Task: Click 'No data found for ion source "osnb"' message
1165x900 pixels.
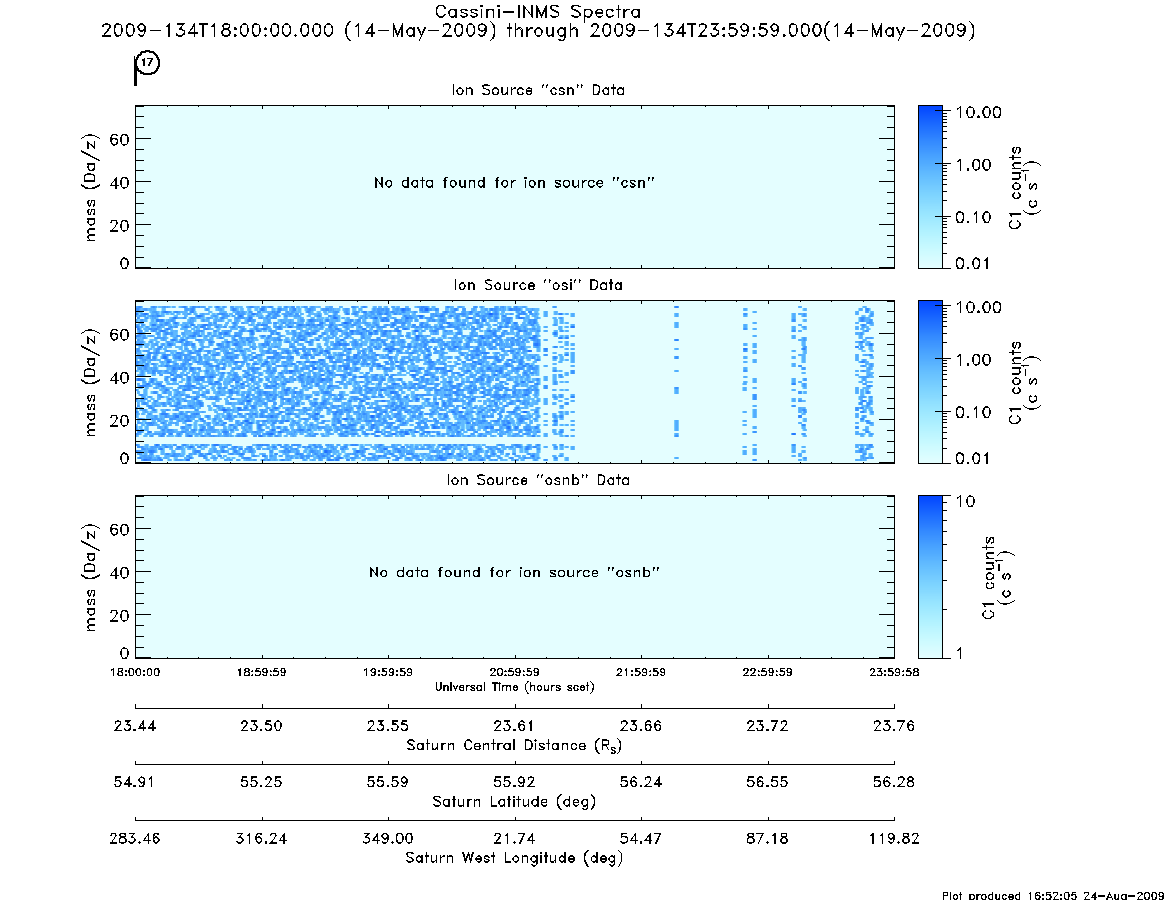Action: tap(514, 572)
